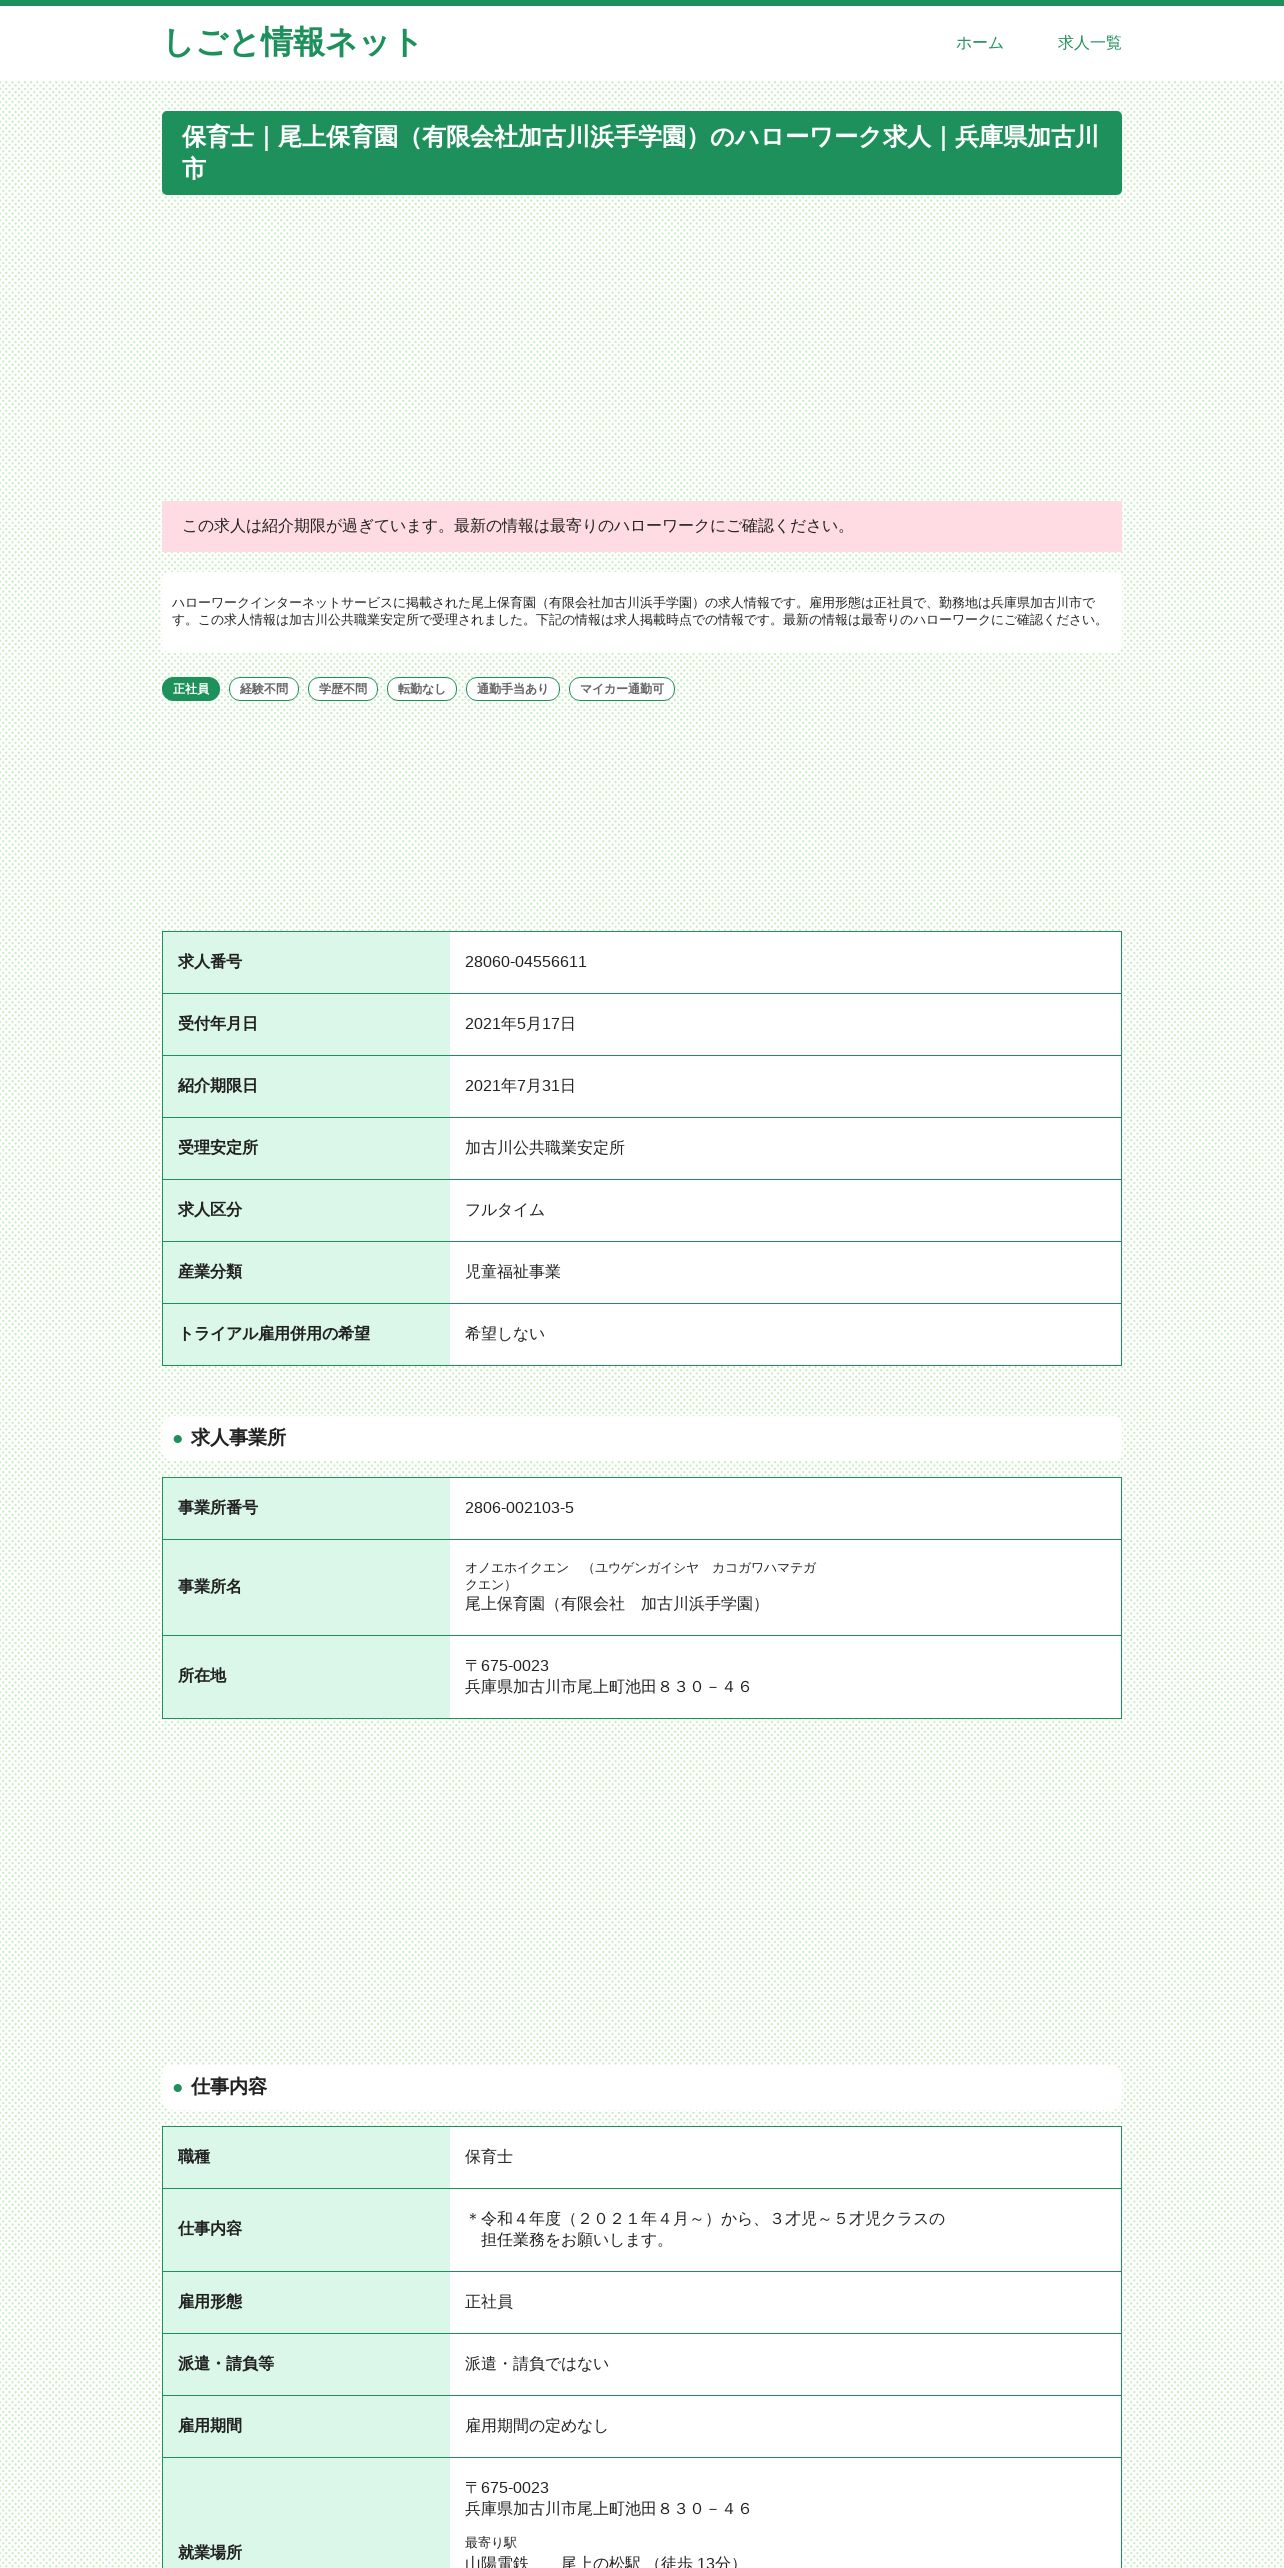Click the 求人事業所 section heading

click(x=642, y=1438)
